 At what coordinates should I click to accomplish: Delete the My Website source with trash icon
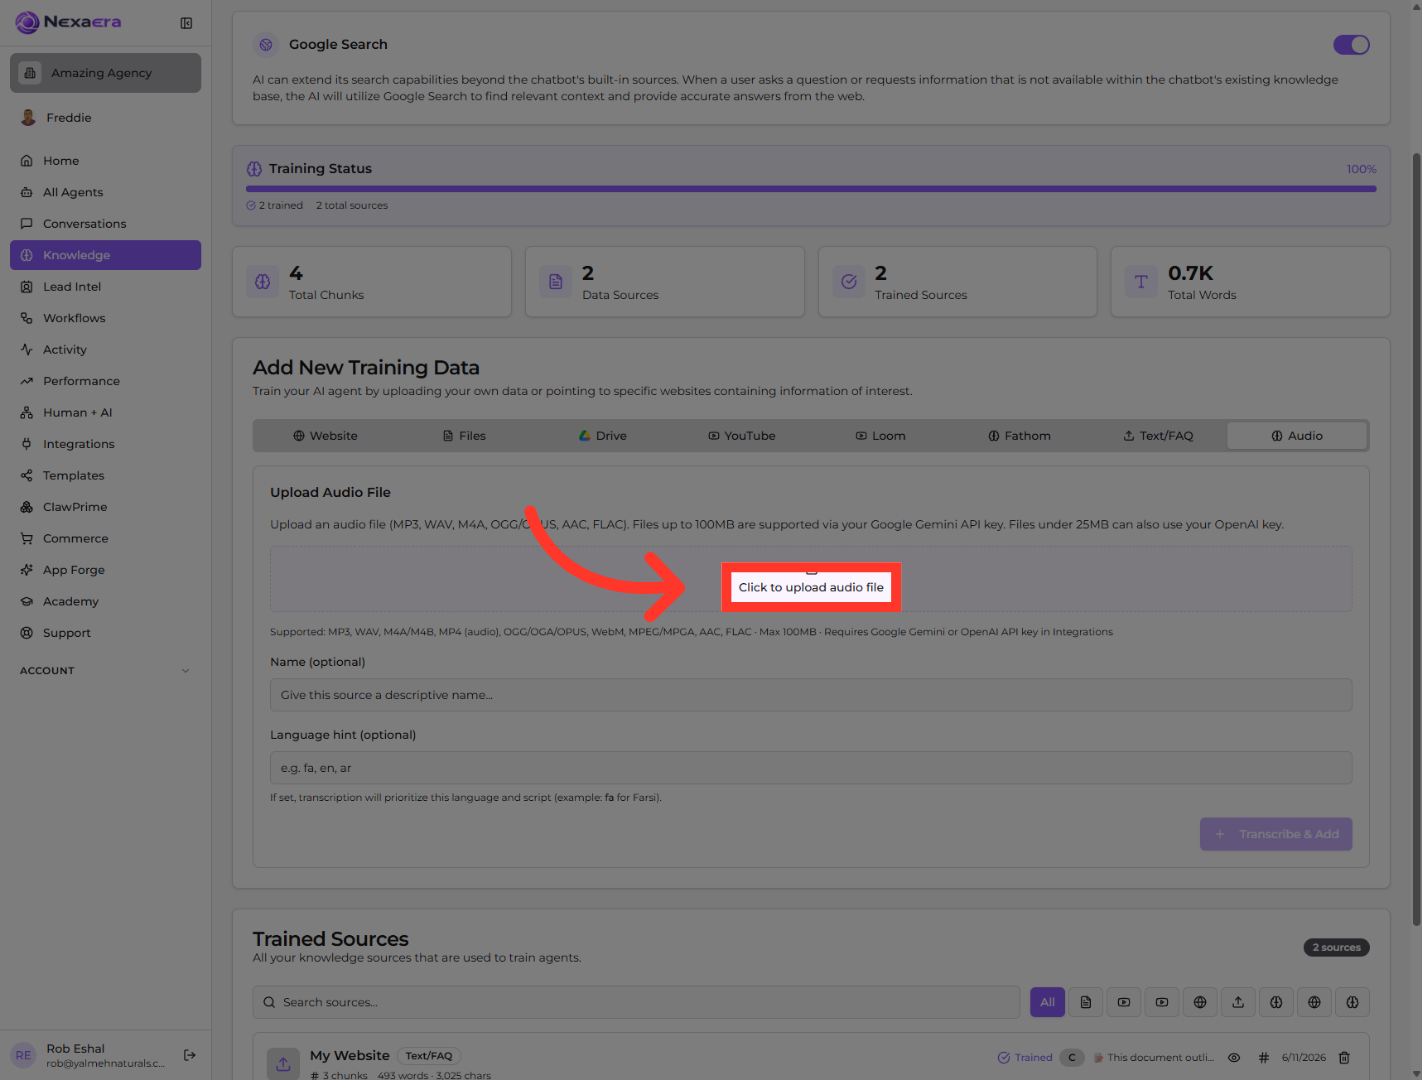pos(1344,1057)
